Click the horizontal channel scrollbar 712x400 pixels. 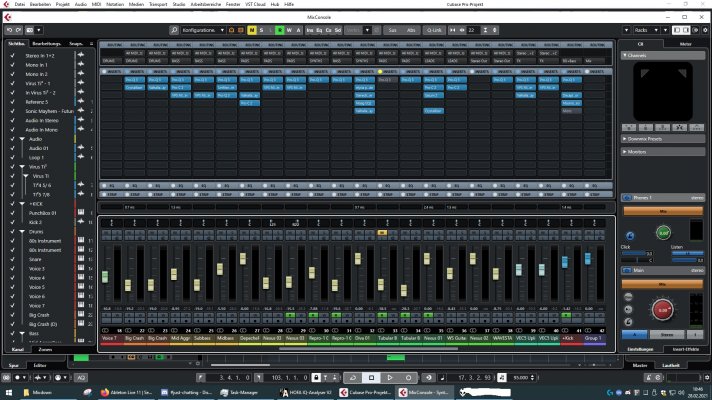[x=368, y=349]
